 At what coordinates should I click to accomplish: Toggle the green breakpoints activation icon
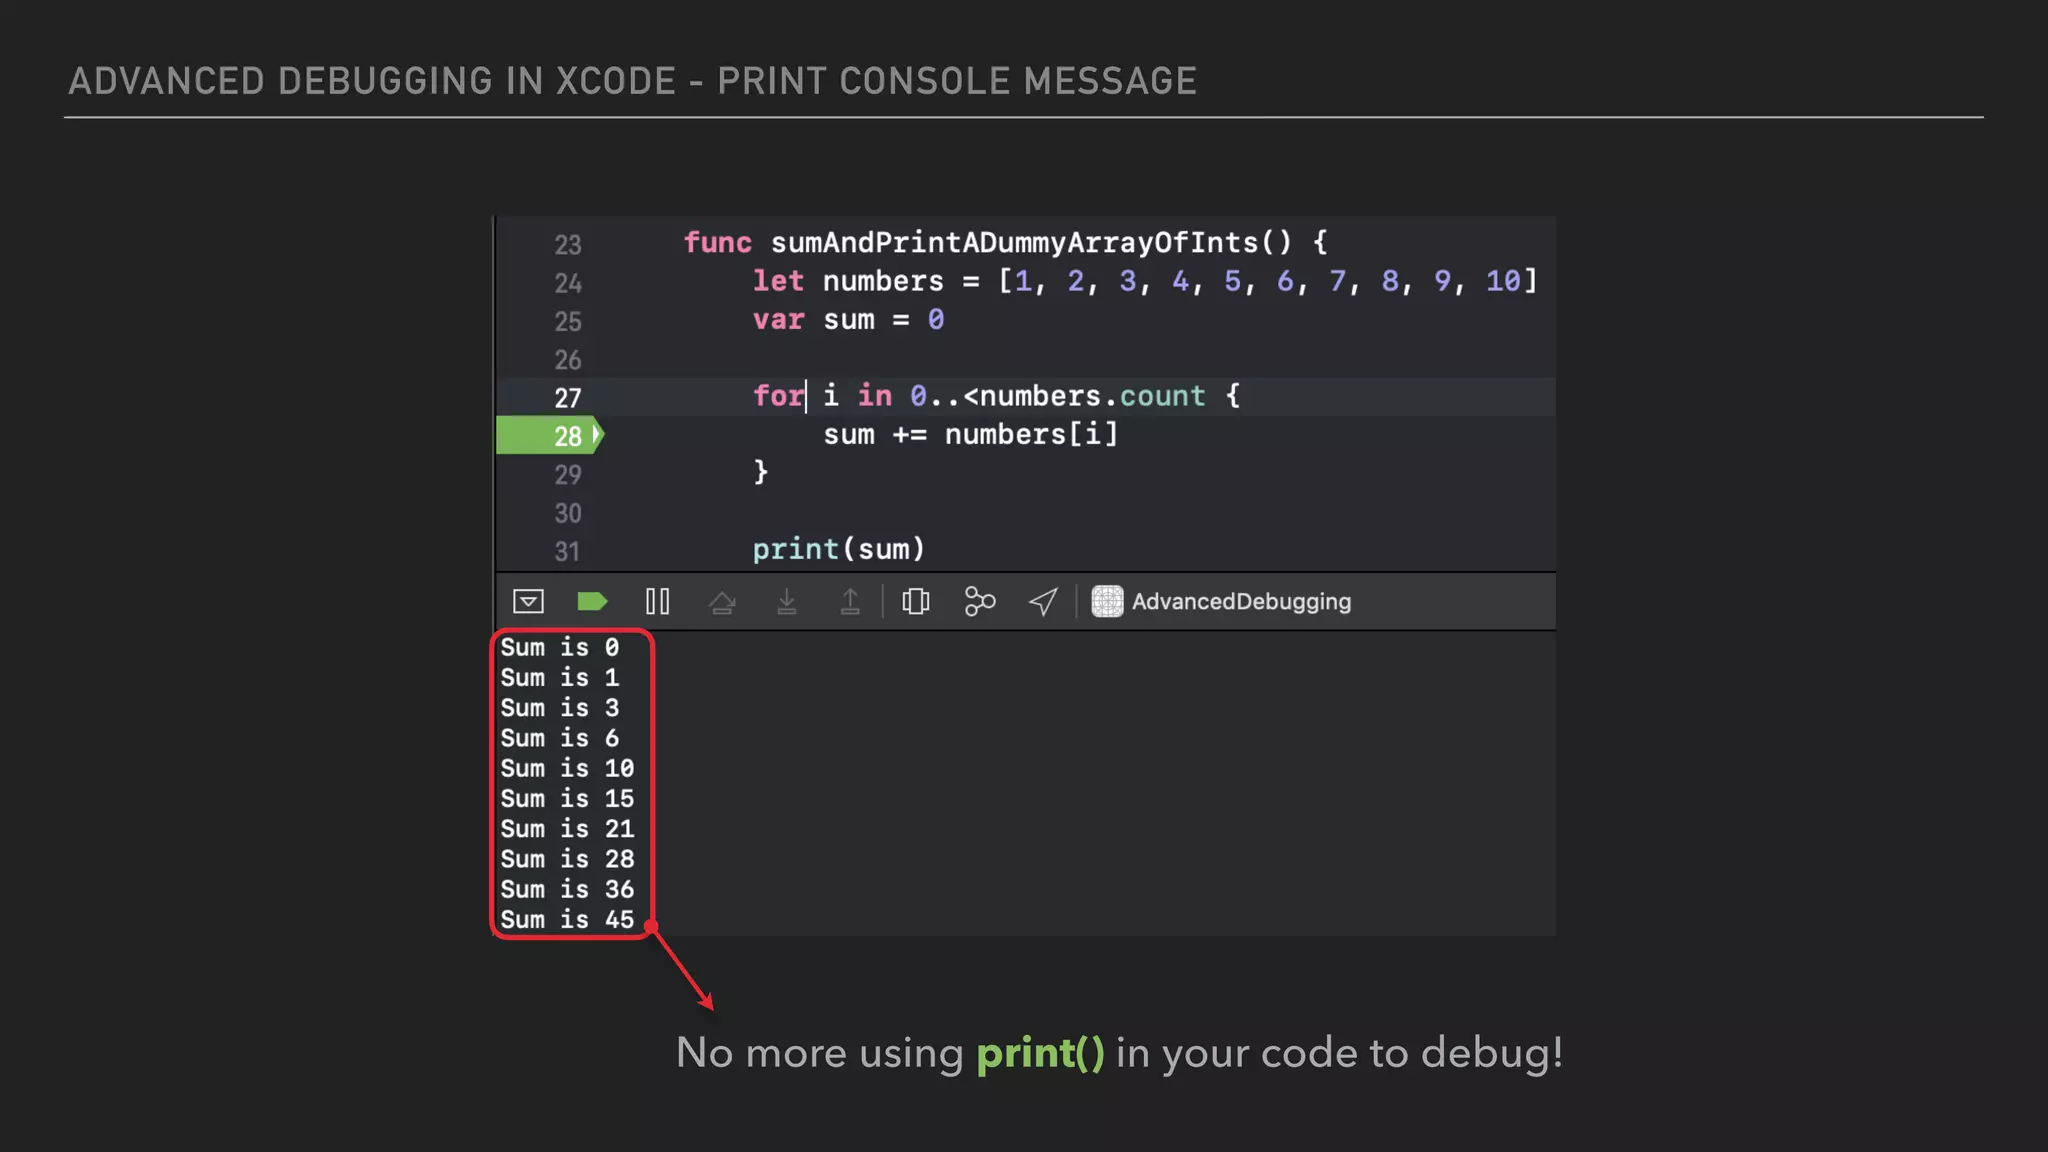pos(592,601)
